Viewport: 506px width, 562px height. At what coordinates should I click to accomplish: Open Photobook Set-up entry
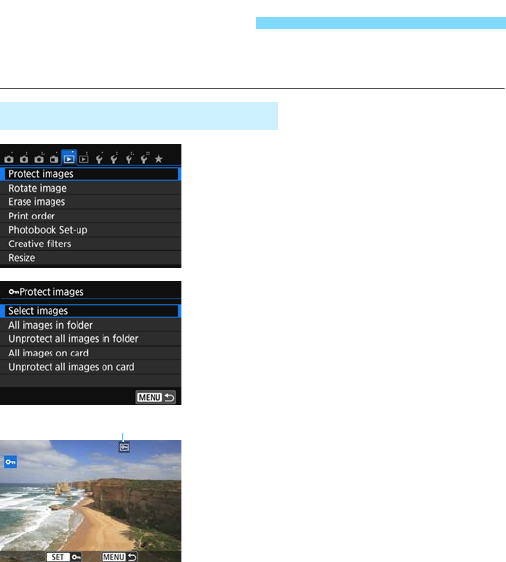tap(90, 230)
